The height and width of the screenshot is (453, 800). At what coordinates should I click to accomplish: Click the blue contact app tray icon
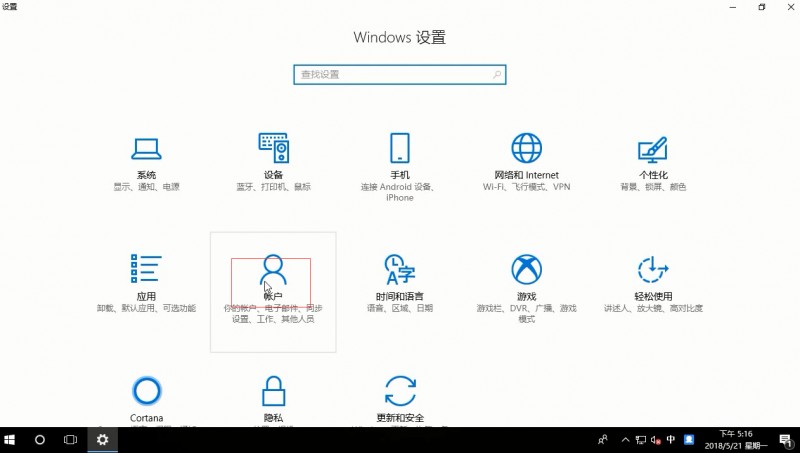(689, 440)
